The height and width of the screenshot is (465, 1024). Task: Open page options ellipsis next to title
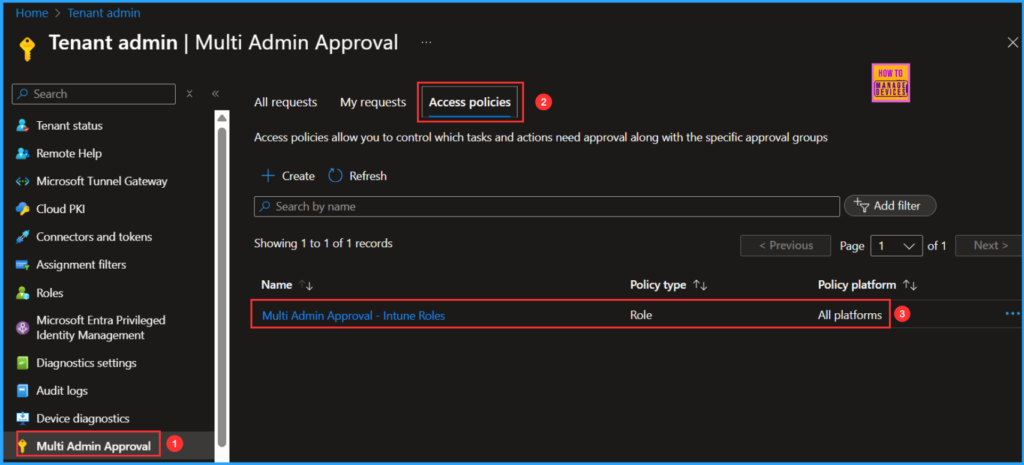(x=426, y=42)
